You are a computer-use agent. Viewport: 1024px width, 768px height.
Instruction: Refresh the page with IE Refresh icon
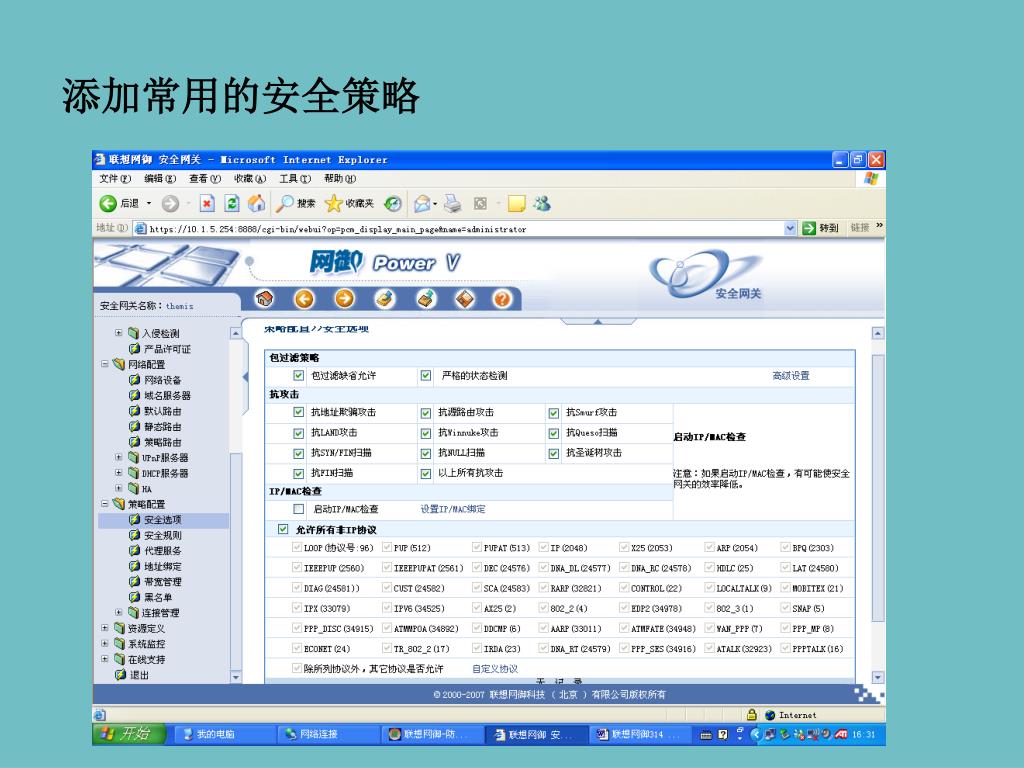tap(232, 204)
